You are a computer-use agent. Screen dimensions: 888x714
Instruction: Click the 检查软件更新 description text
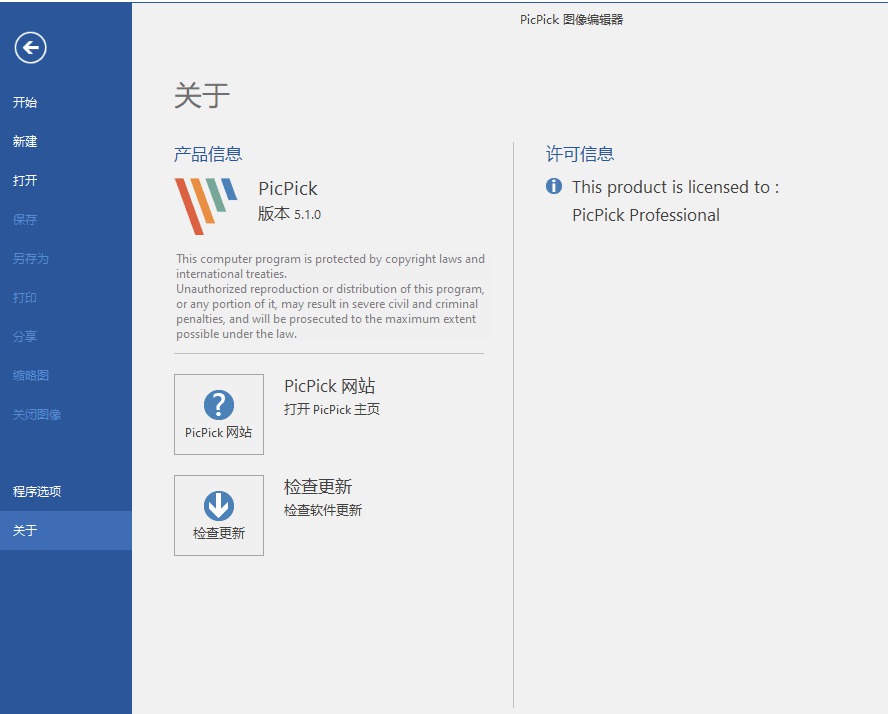[x=323, y=510]
